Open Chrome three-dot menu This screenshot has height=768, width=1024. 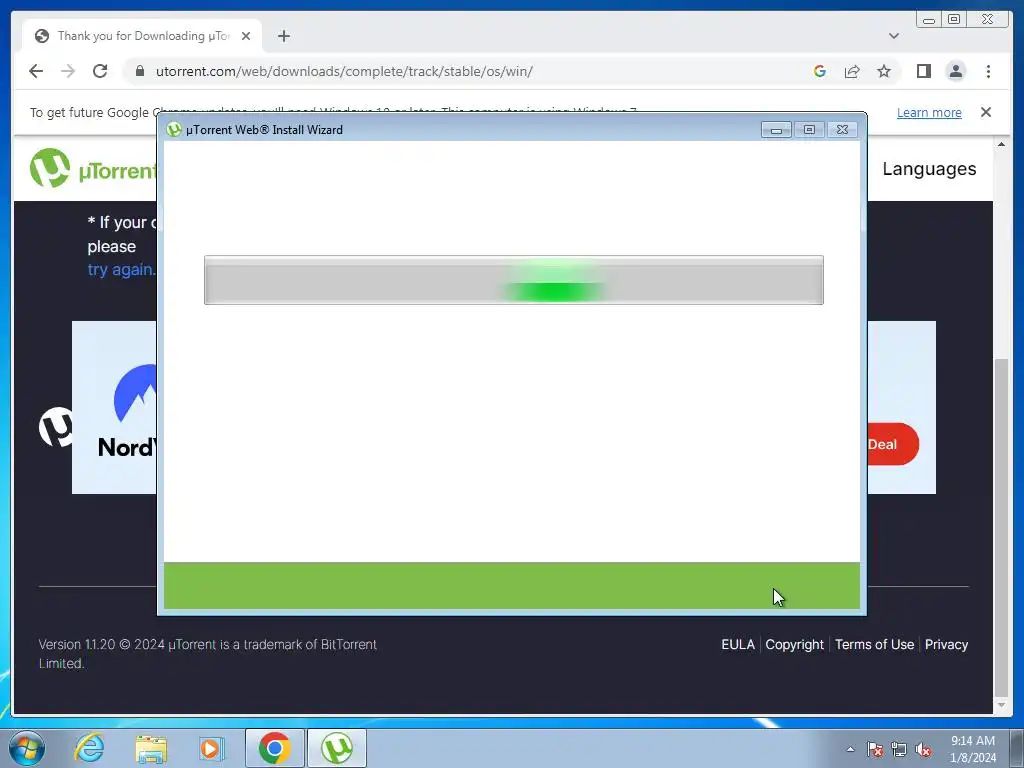(x=988, y=71)
